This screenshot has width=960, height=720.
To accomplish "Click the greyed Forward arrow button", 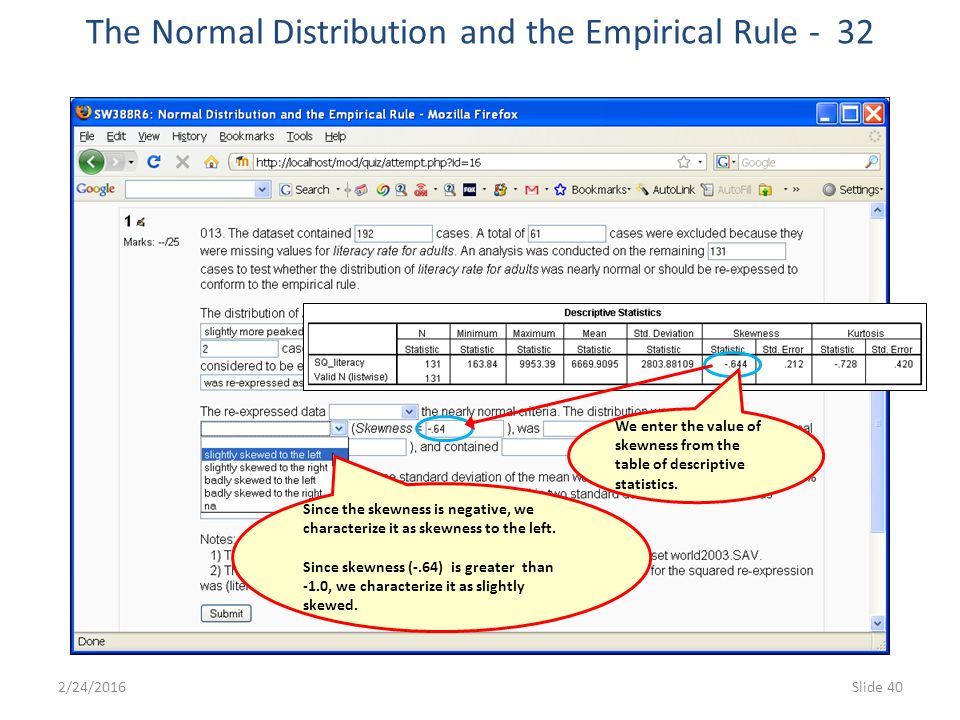I will [x=114, y=162].
